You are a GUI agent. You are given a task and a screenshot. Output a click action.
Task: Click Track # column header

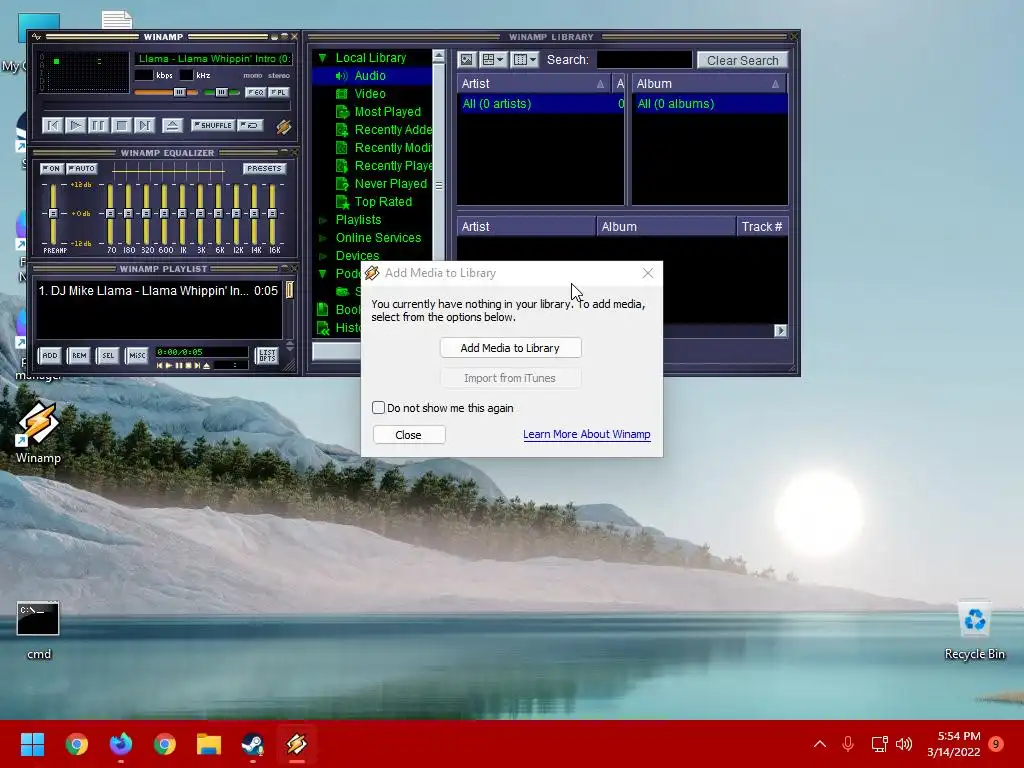pos(762,227)
